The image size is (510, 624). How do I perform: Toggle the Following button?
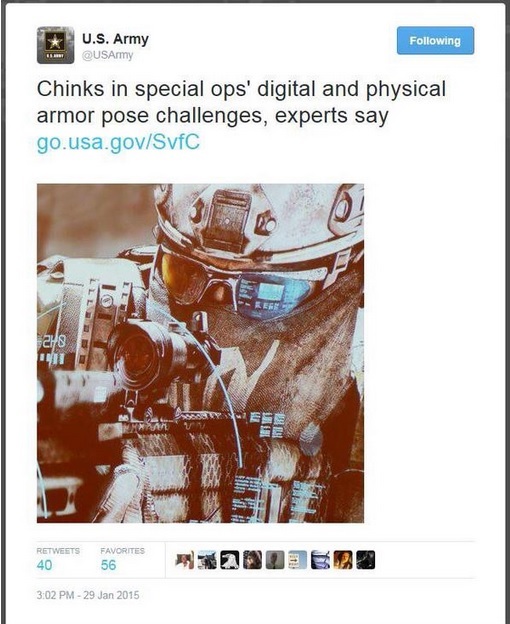(x=435, y=41)
